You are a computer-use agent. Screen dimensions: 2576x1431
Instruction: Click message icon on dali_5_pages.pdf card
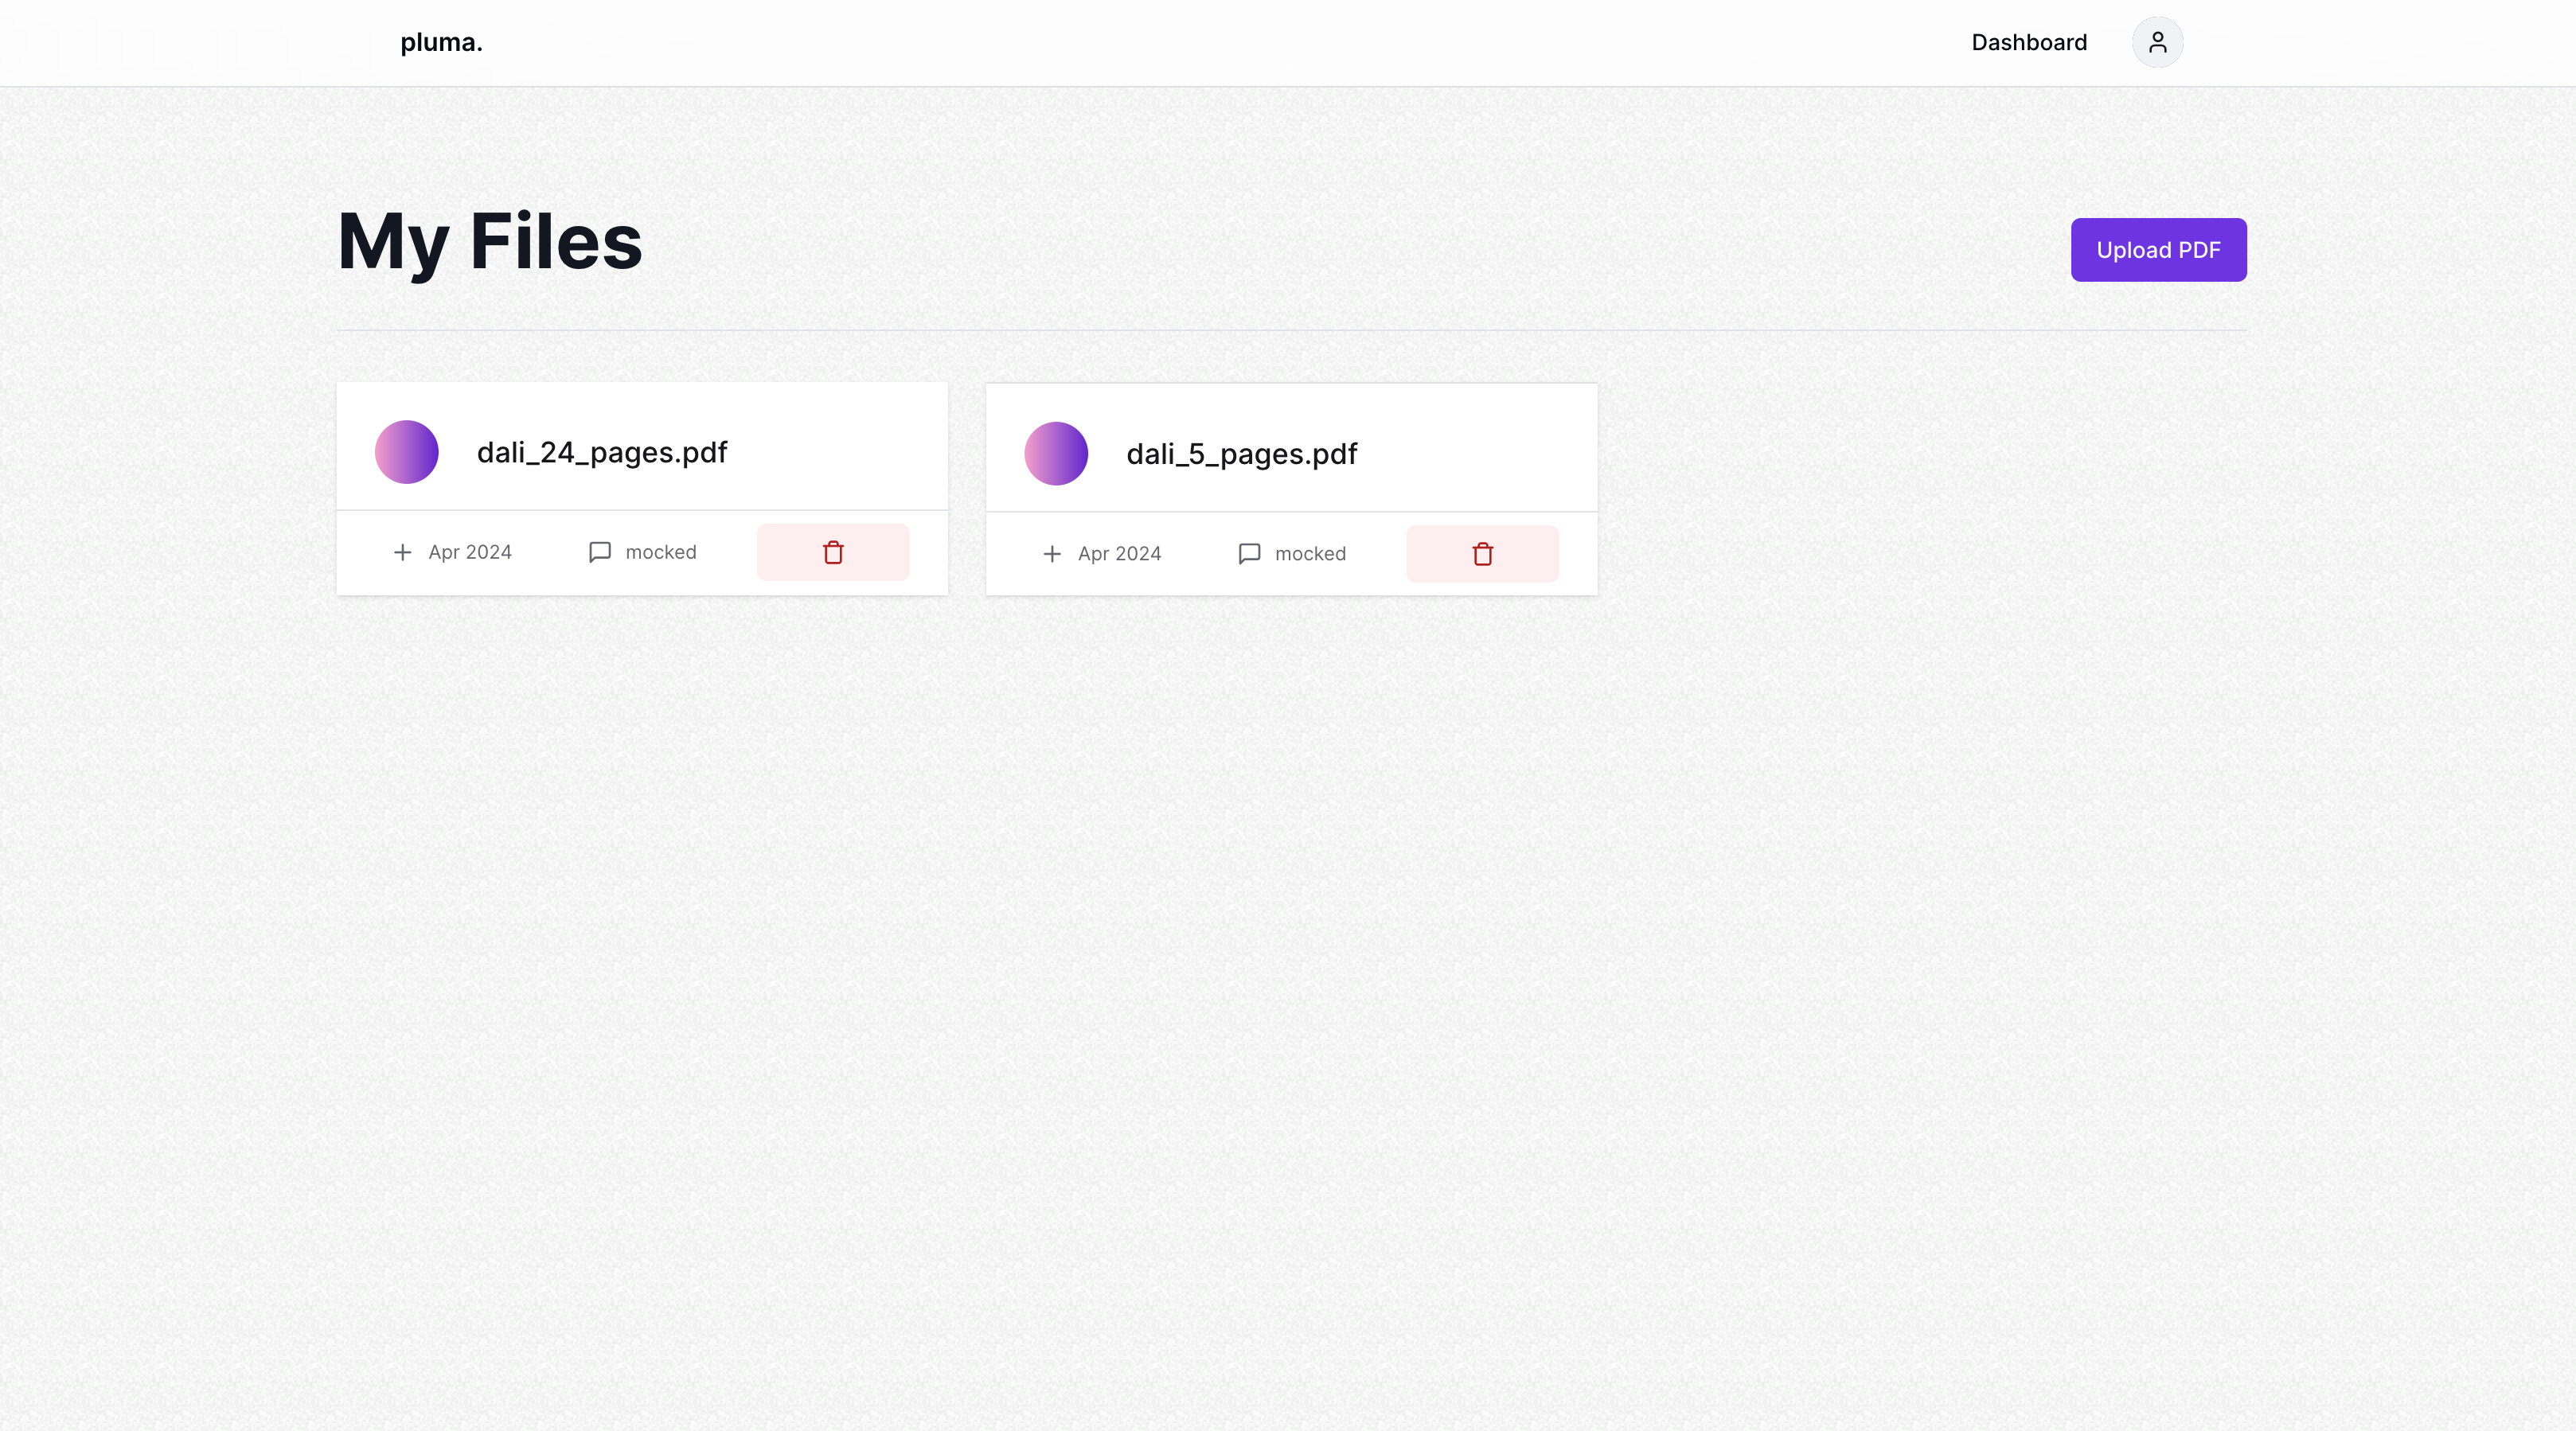coord(1249,554)
